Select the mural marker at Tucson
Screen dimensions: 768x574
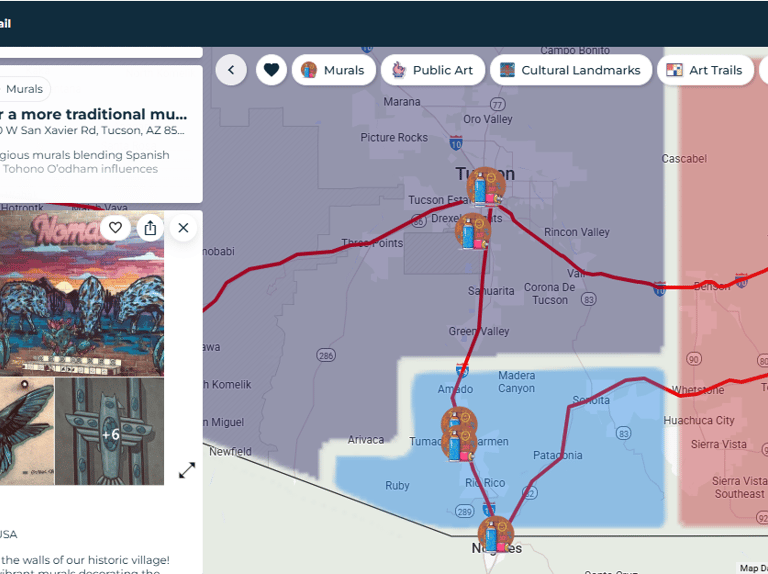[x=486, y=187]
